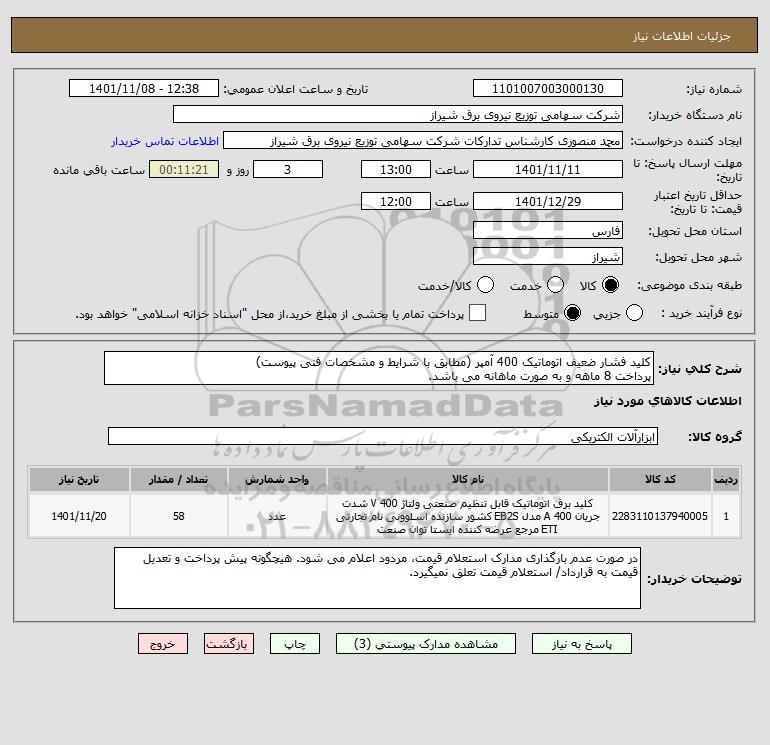Click the واحد شمارش column header
770x745 pixels.
(277, 479)
